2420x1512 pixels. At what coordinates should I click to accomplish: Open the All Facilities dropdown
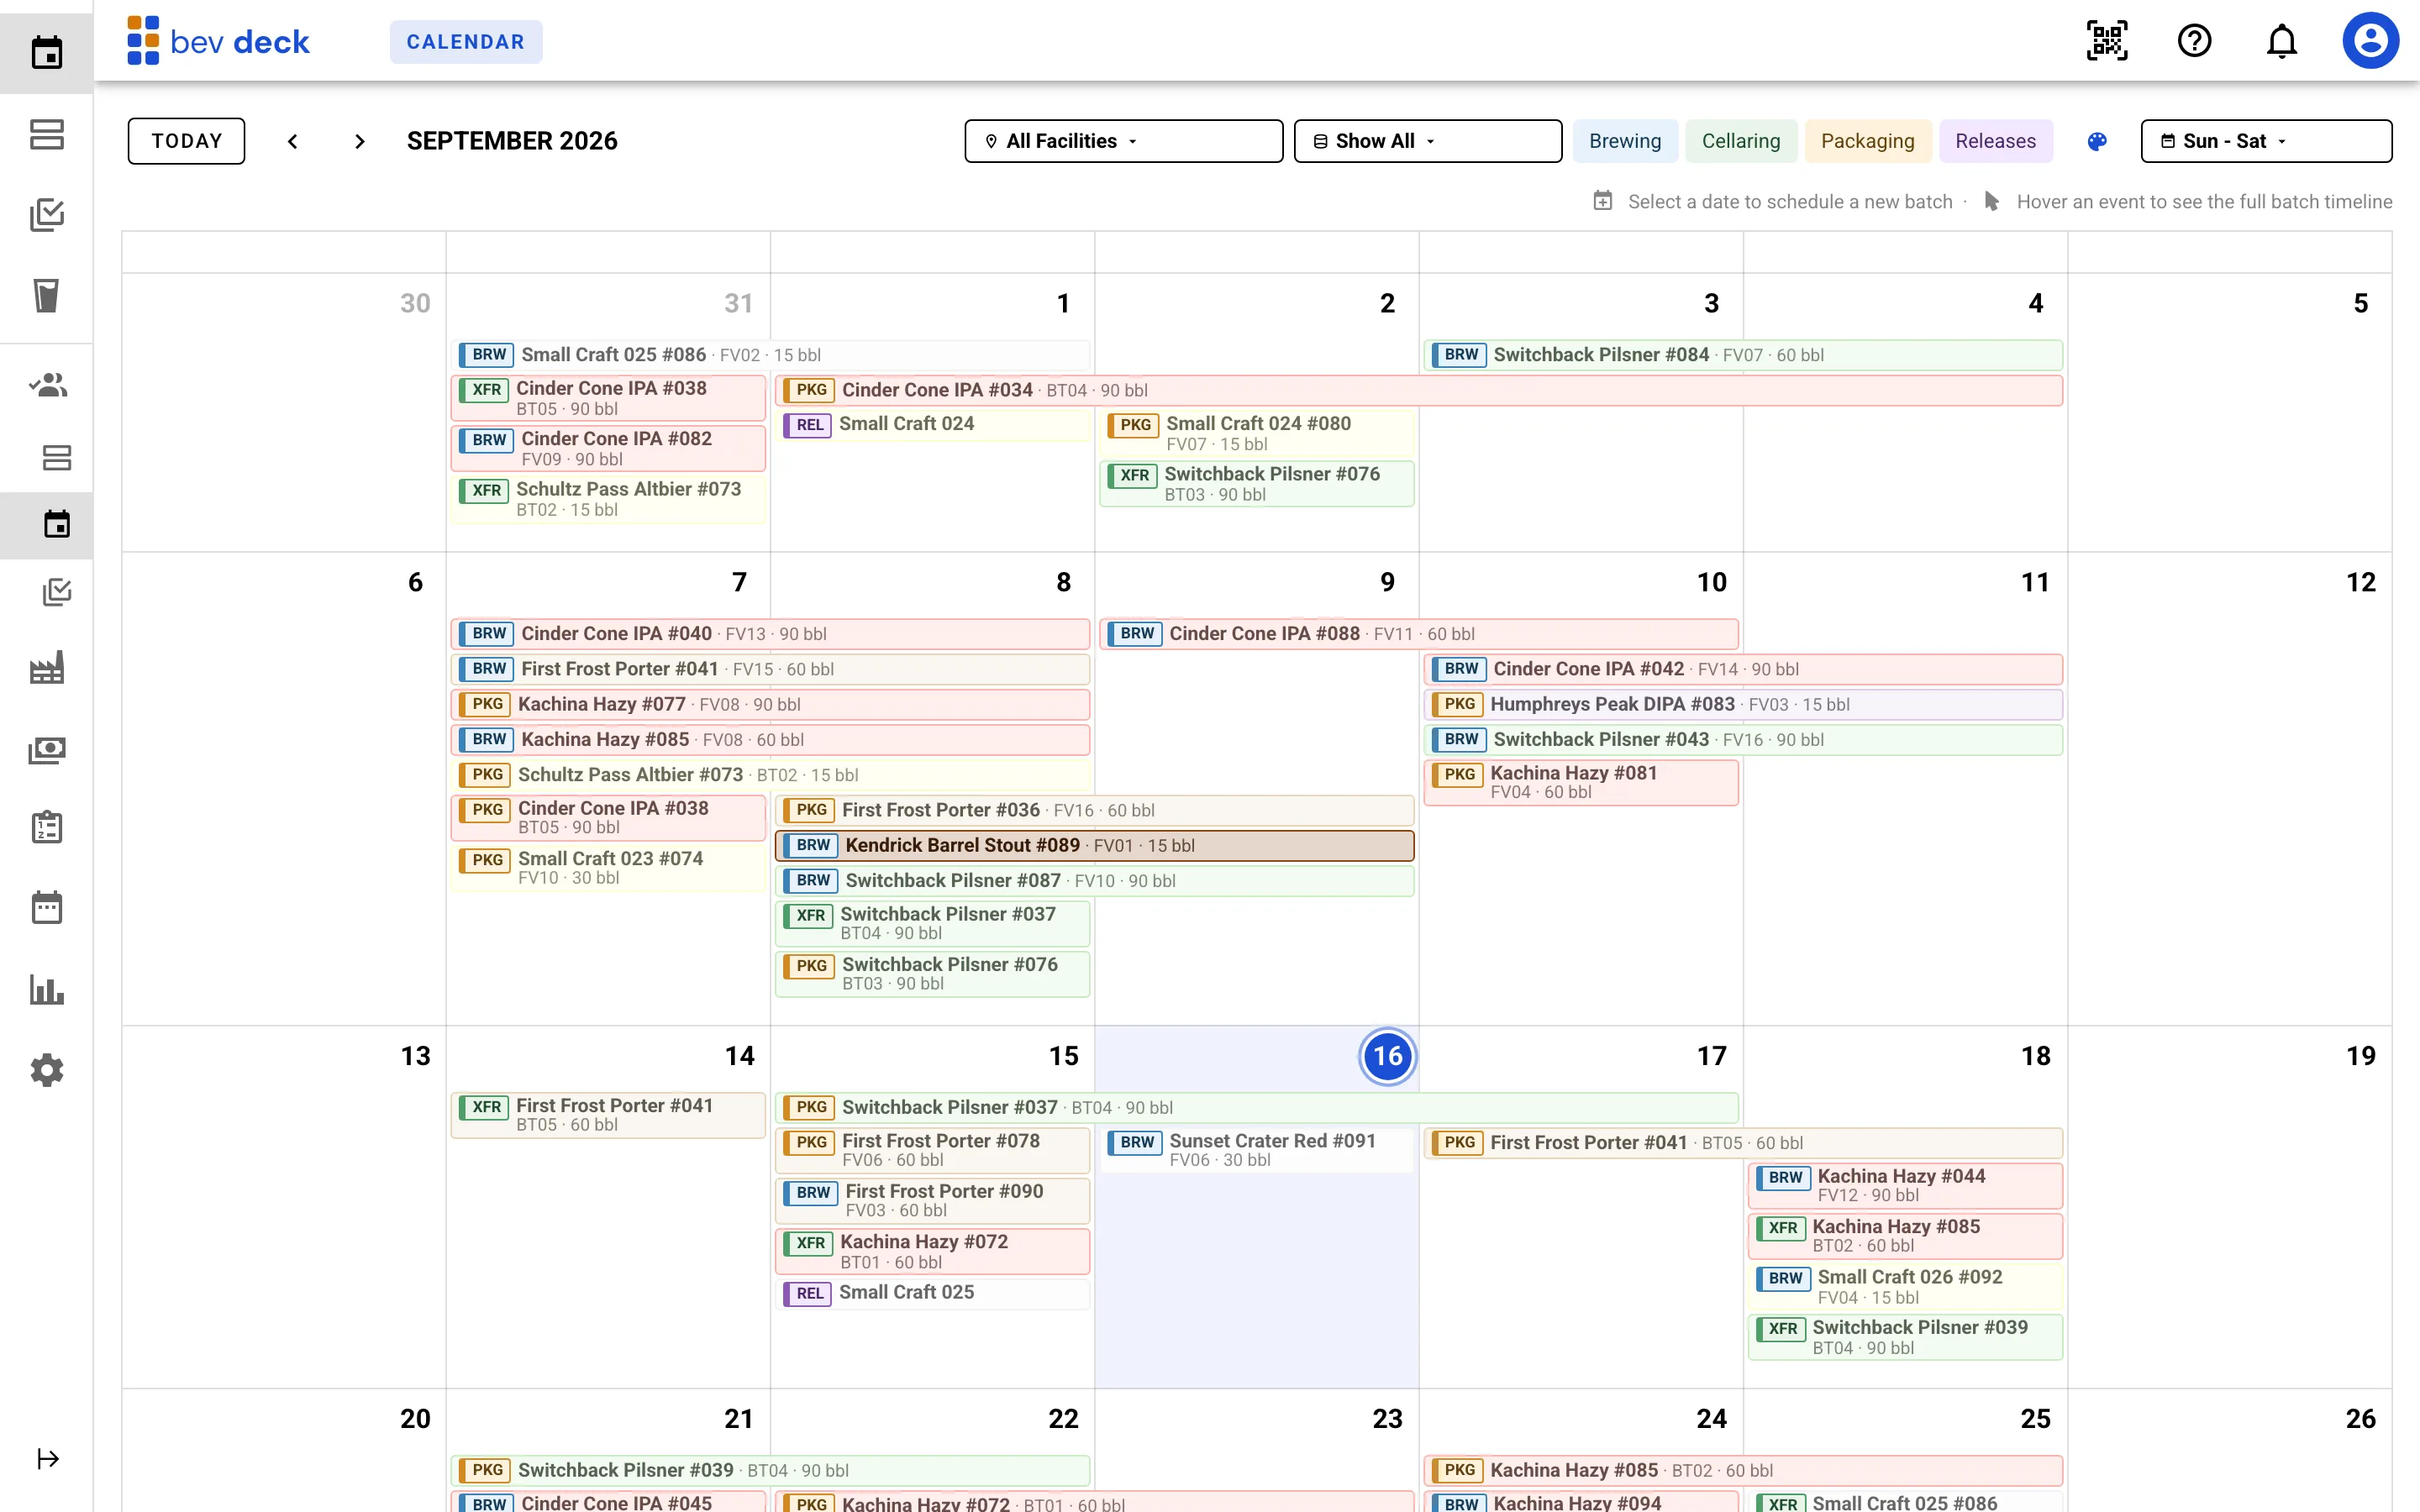(x=1123, y=141)
